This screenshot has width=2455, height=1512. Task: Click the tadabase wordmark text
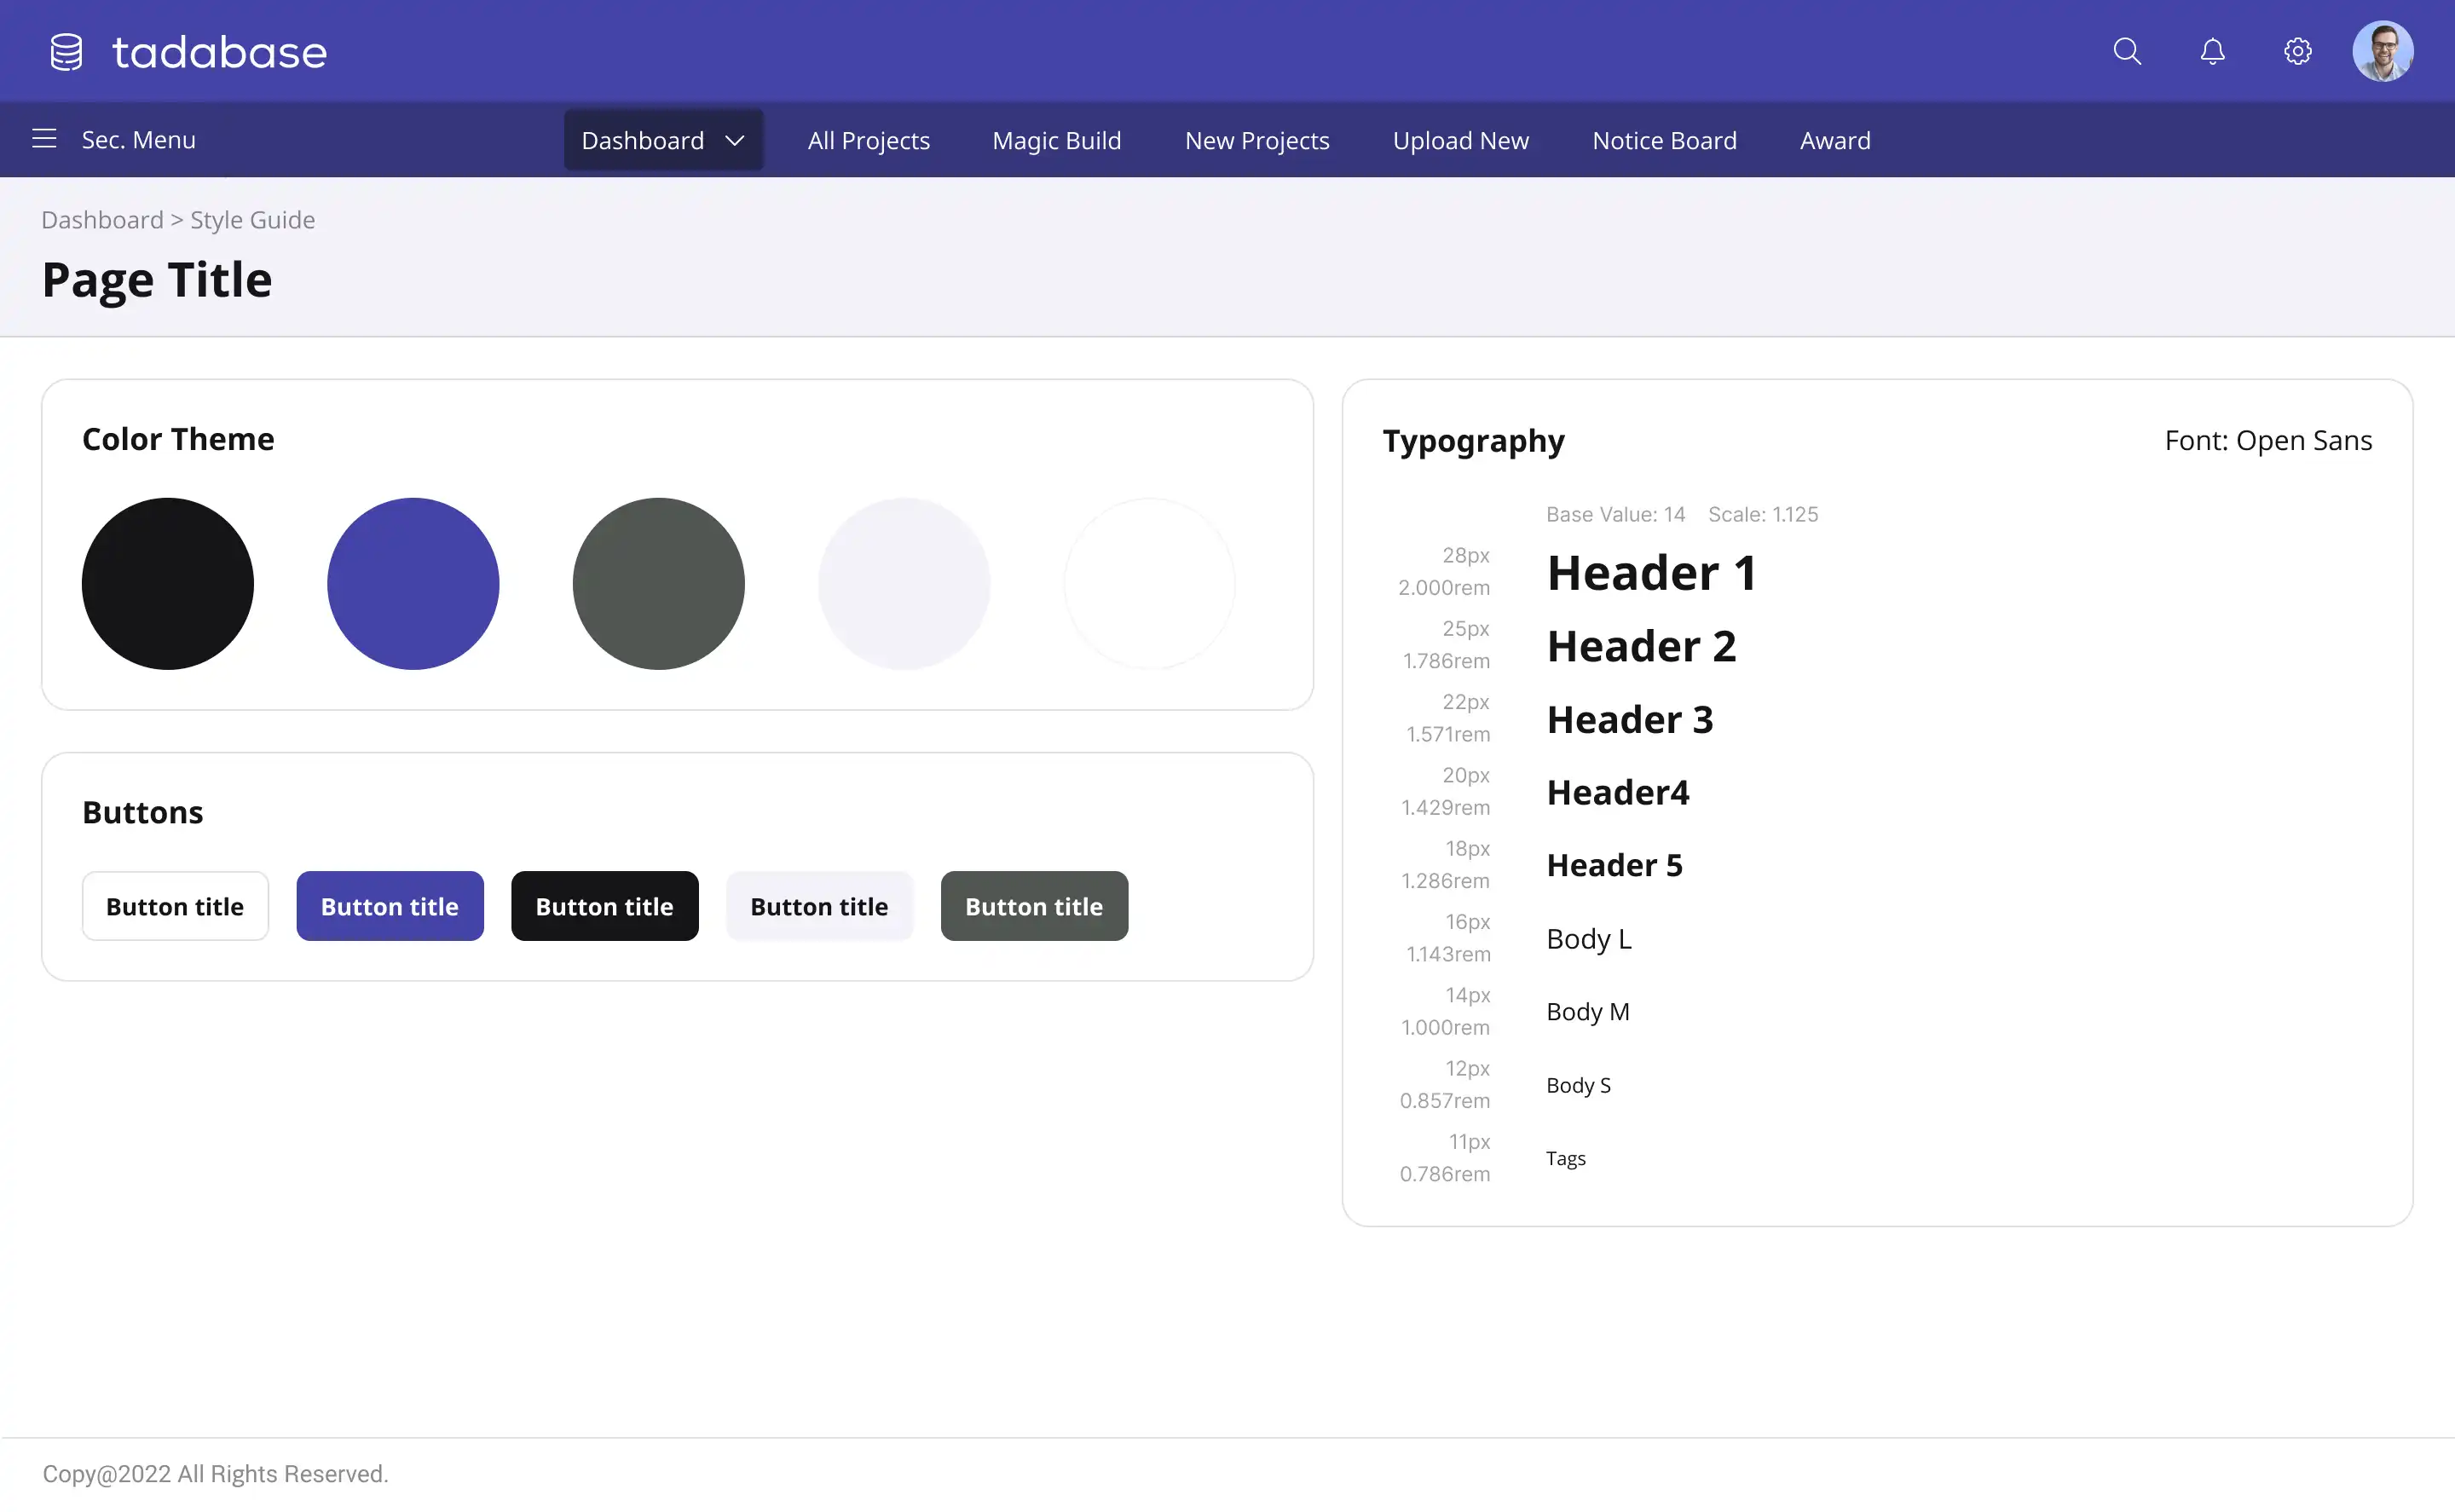pos(219,53)
